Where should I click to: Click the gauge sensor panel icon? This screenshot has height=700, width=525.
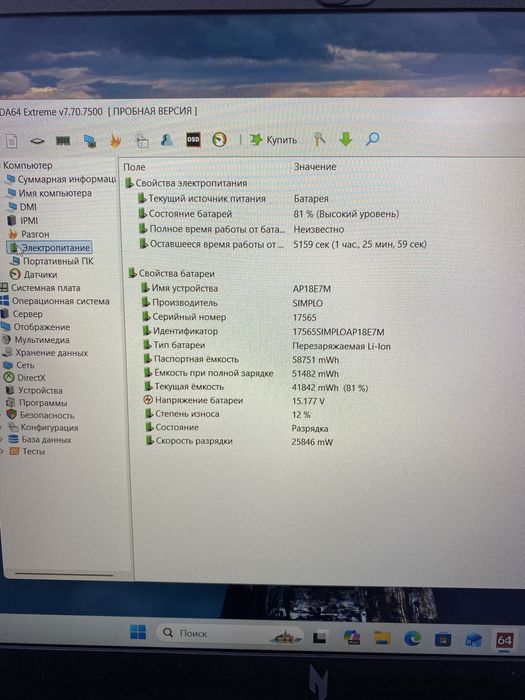(x=219, y=140)
